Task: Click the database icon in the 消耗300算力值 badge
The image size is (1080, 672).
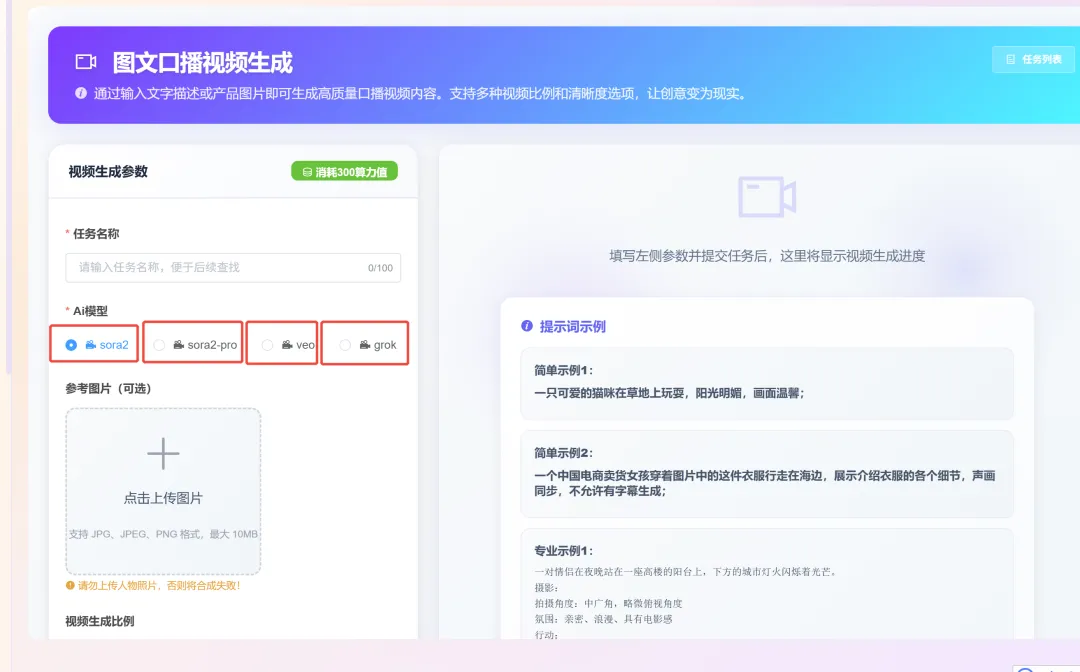Action: click(x=307, y=172)
